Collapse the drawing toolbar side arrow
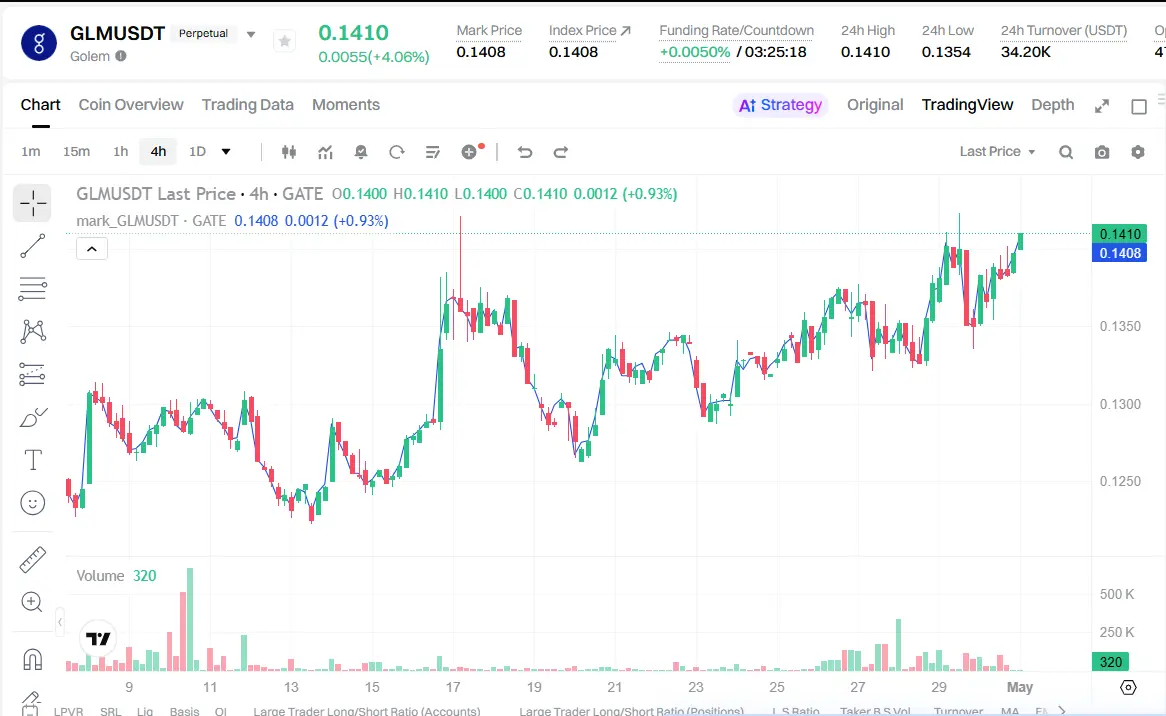The image size is (1166, 716). 60,622
